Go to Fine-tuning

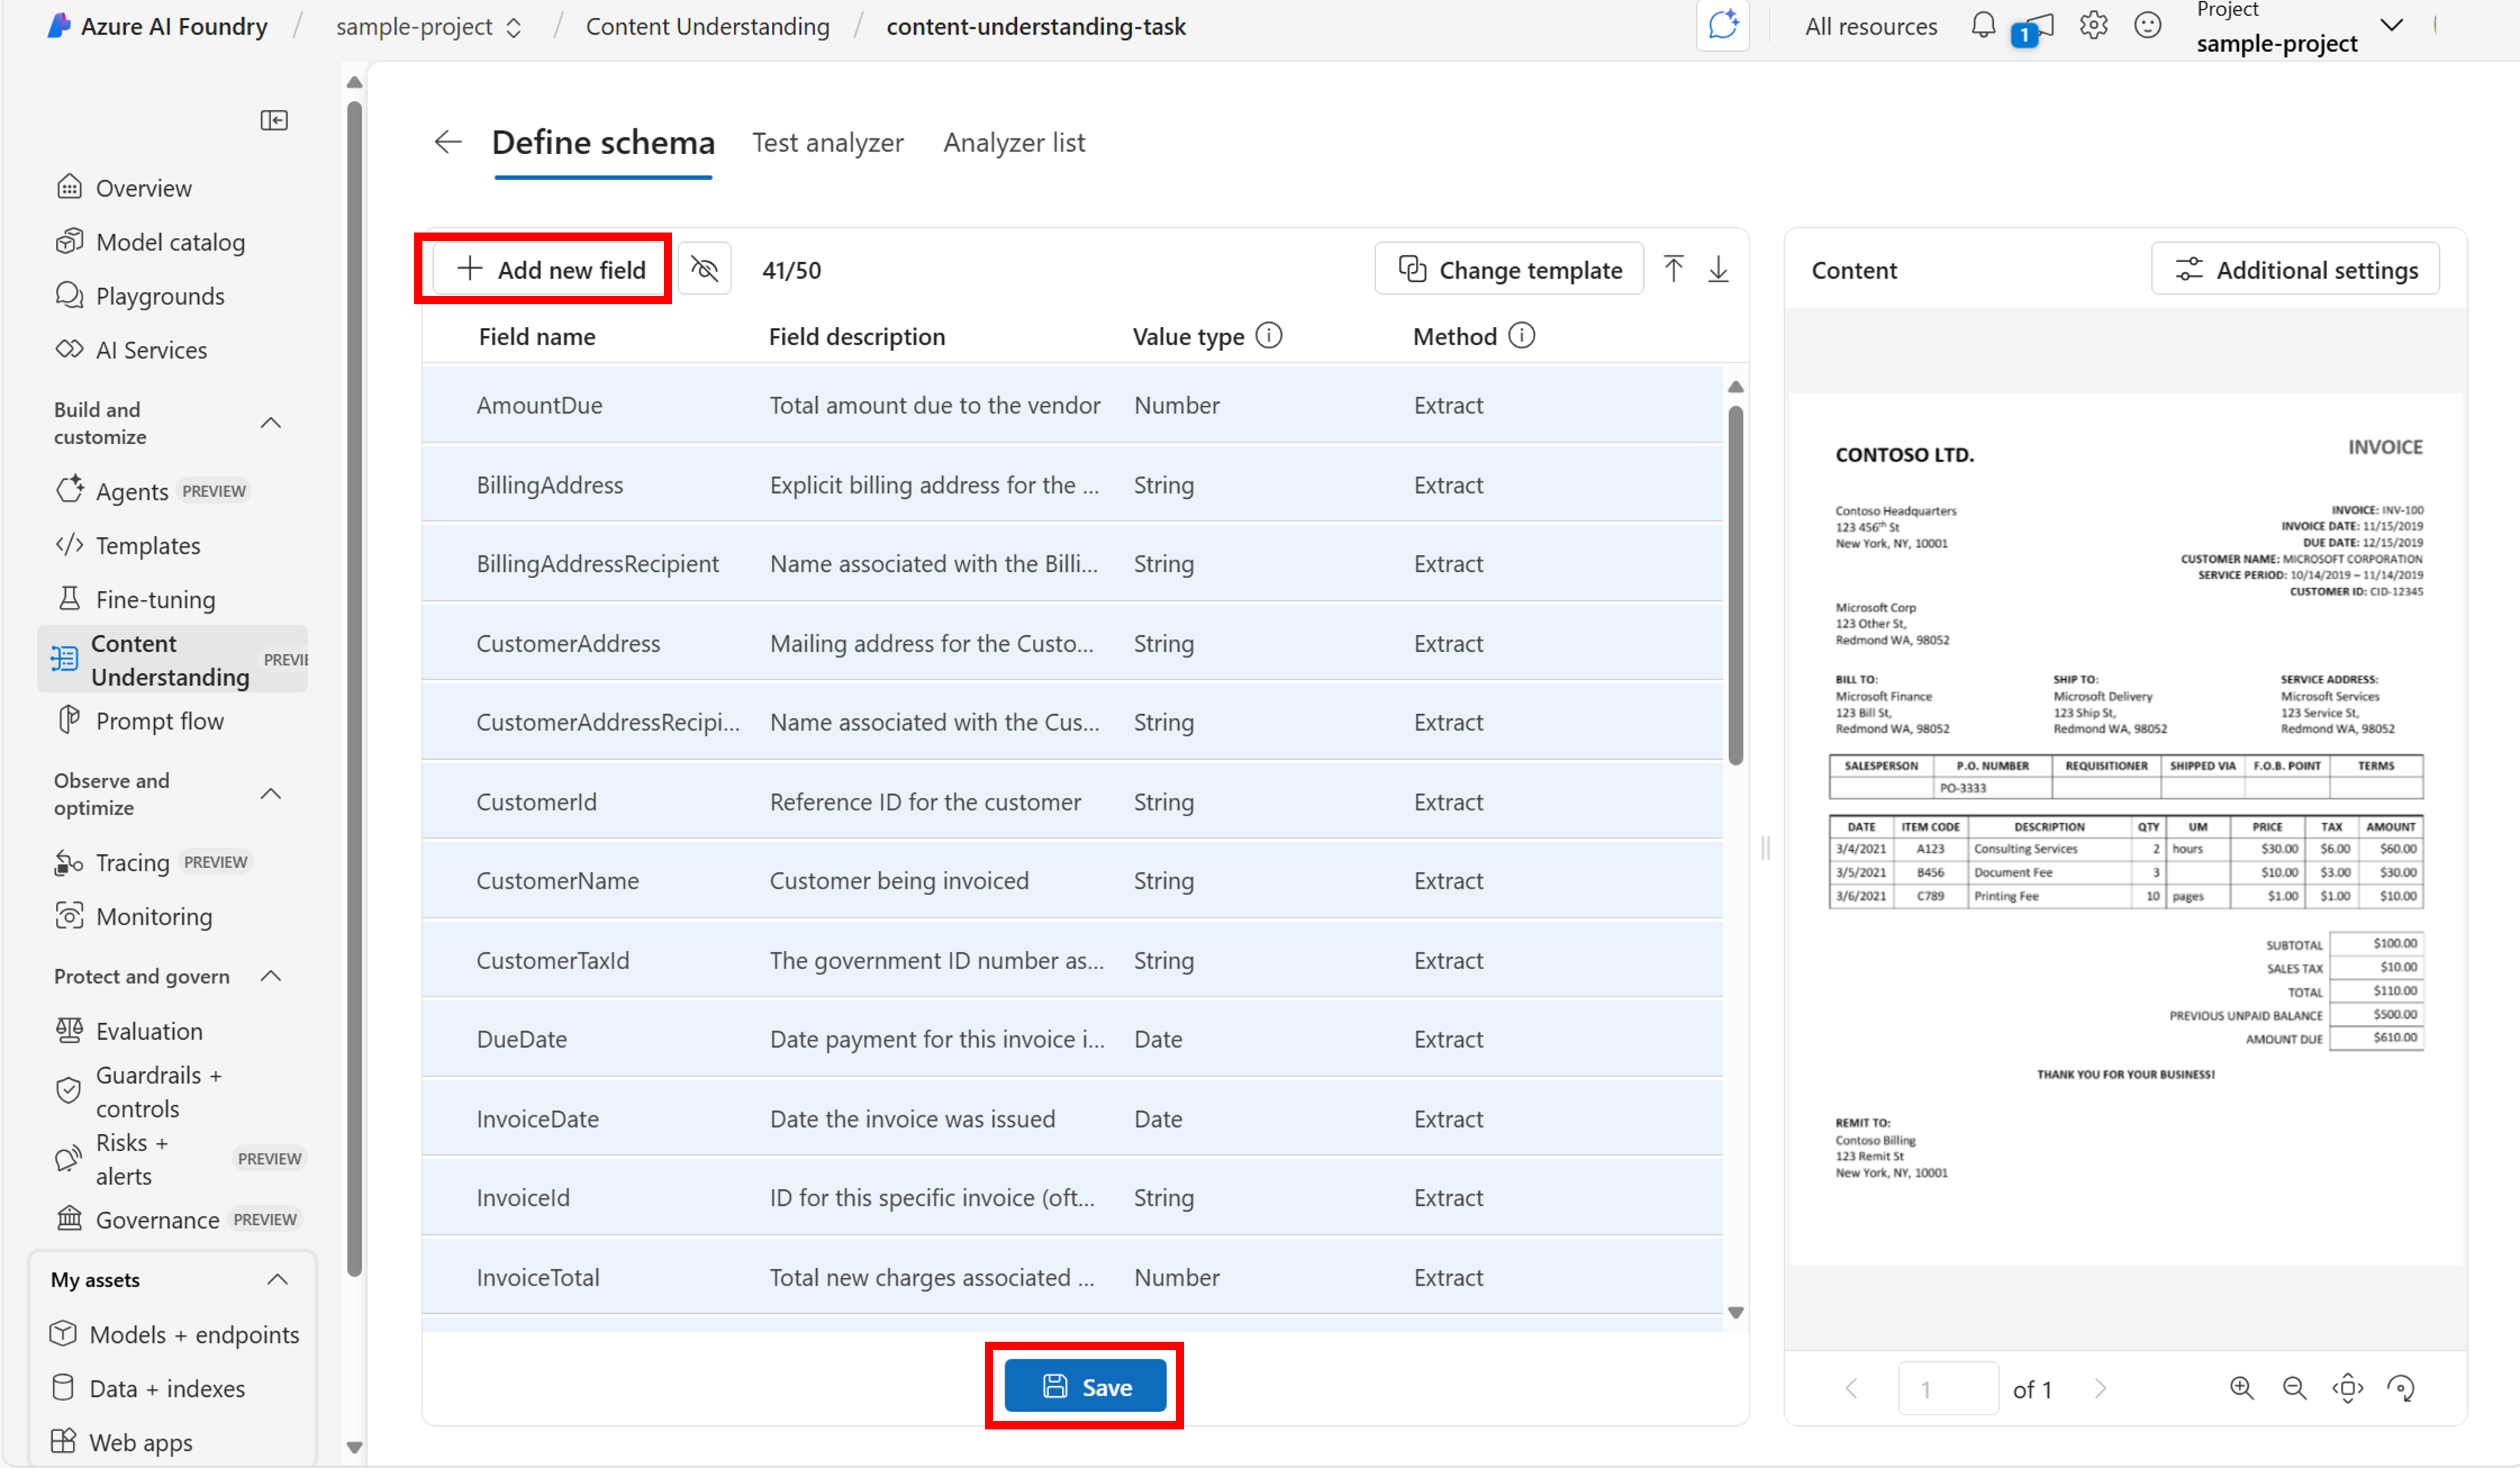coord(135,599)
